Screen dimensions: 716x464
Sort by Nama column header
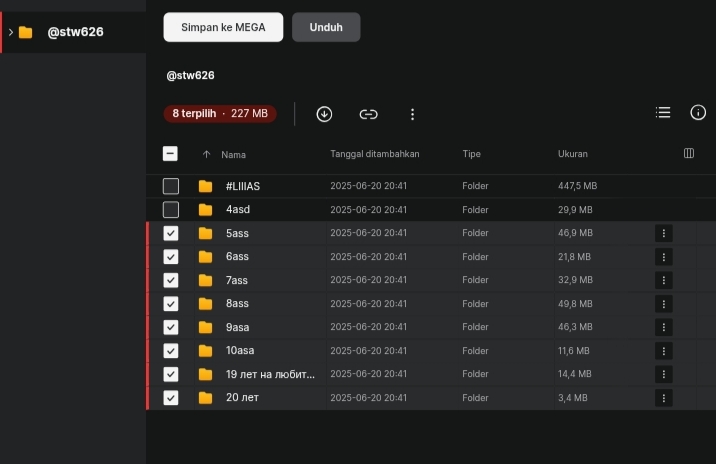pos(233,155)
